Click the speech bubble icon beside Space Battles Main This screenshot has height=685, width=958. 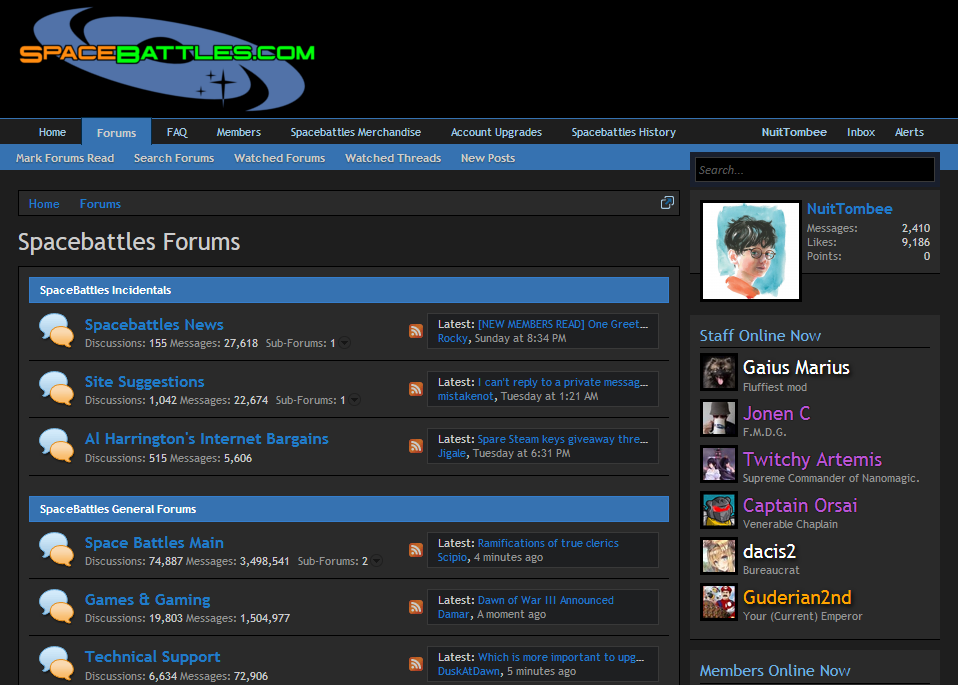click(x=56, y=548)
